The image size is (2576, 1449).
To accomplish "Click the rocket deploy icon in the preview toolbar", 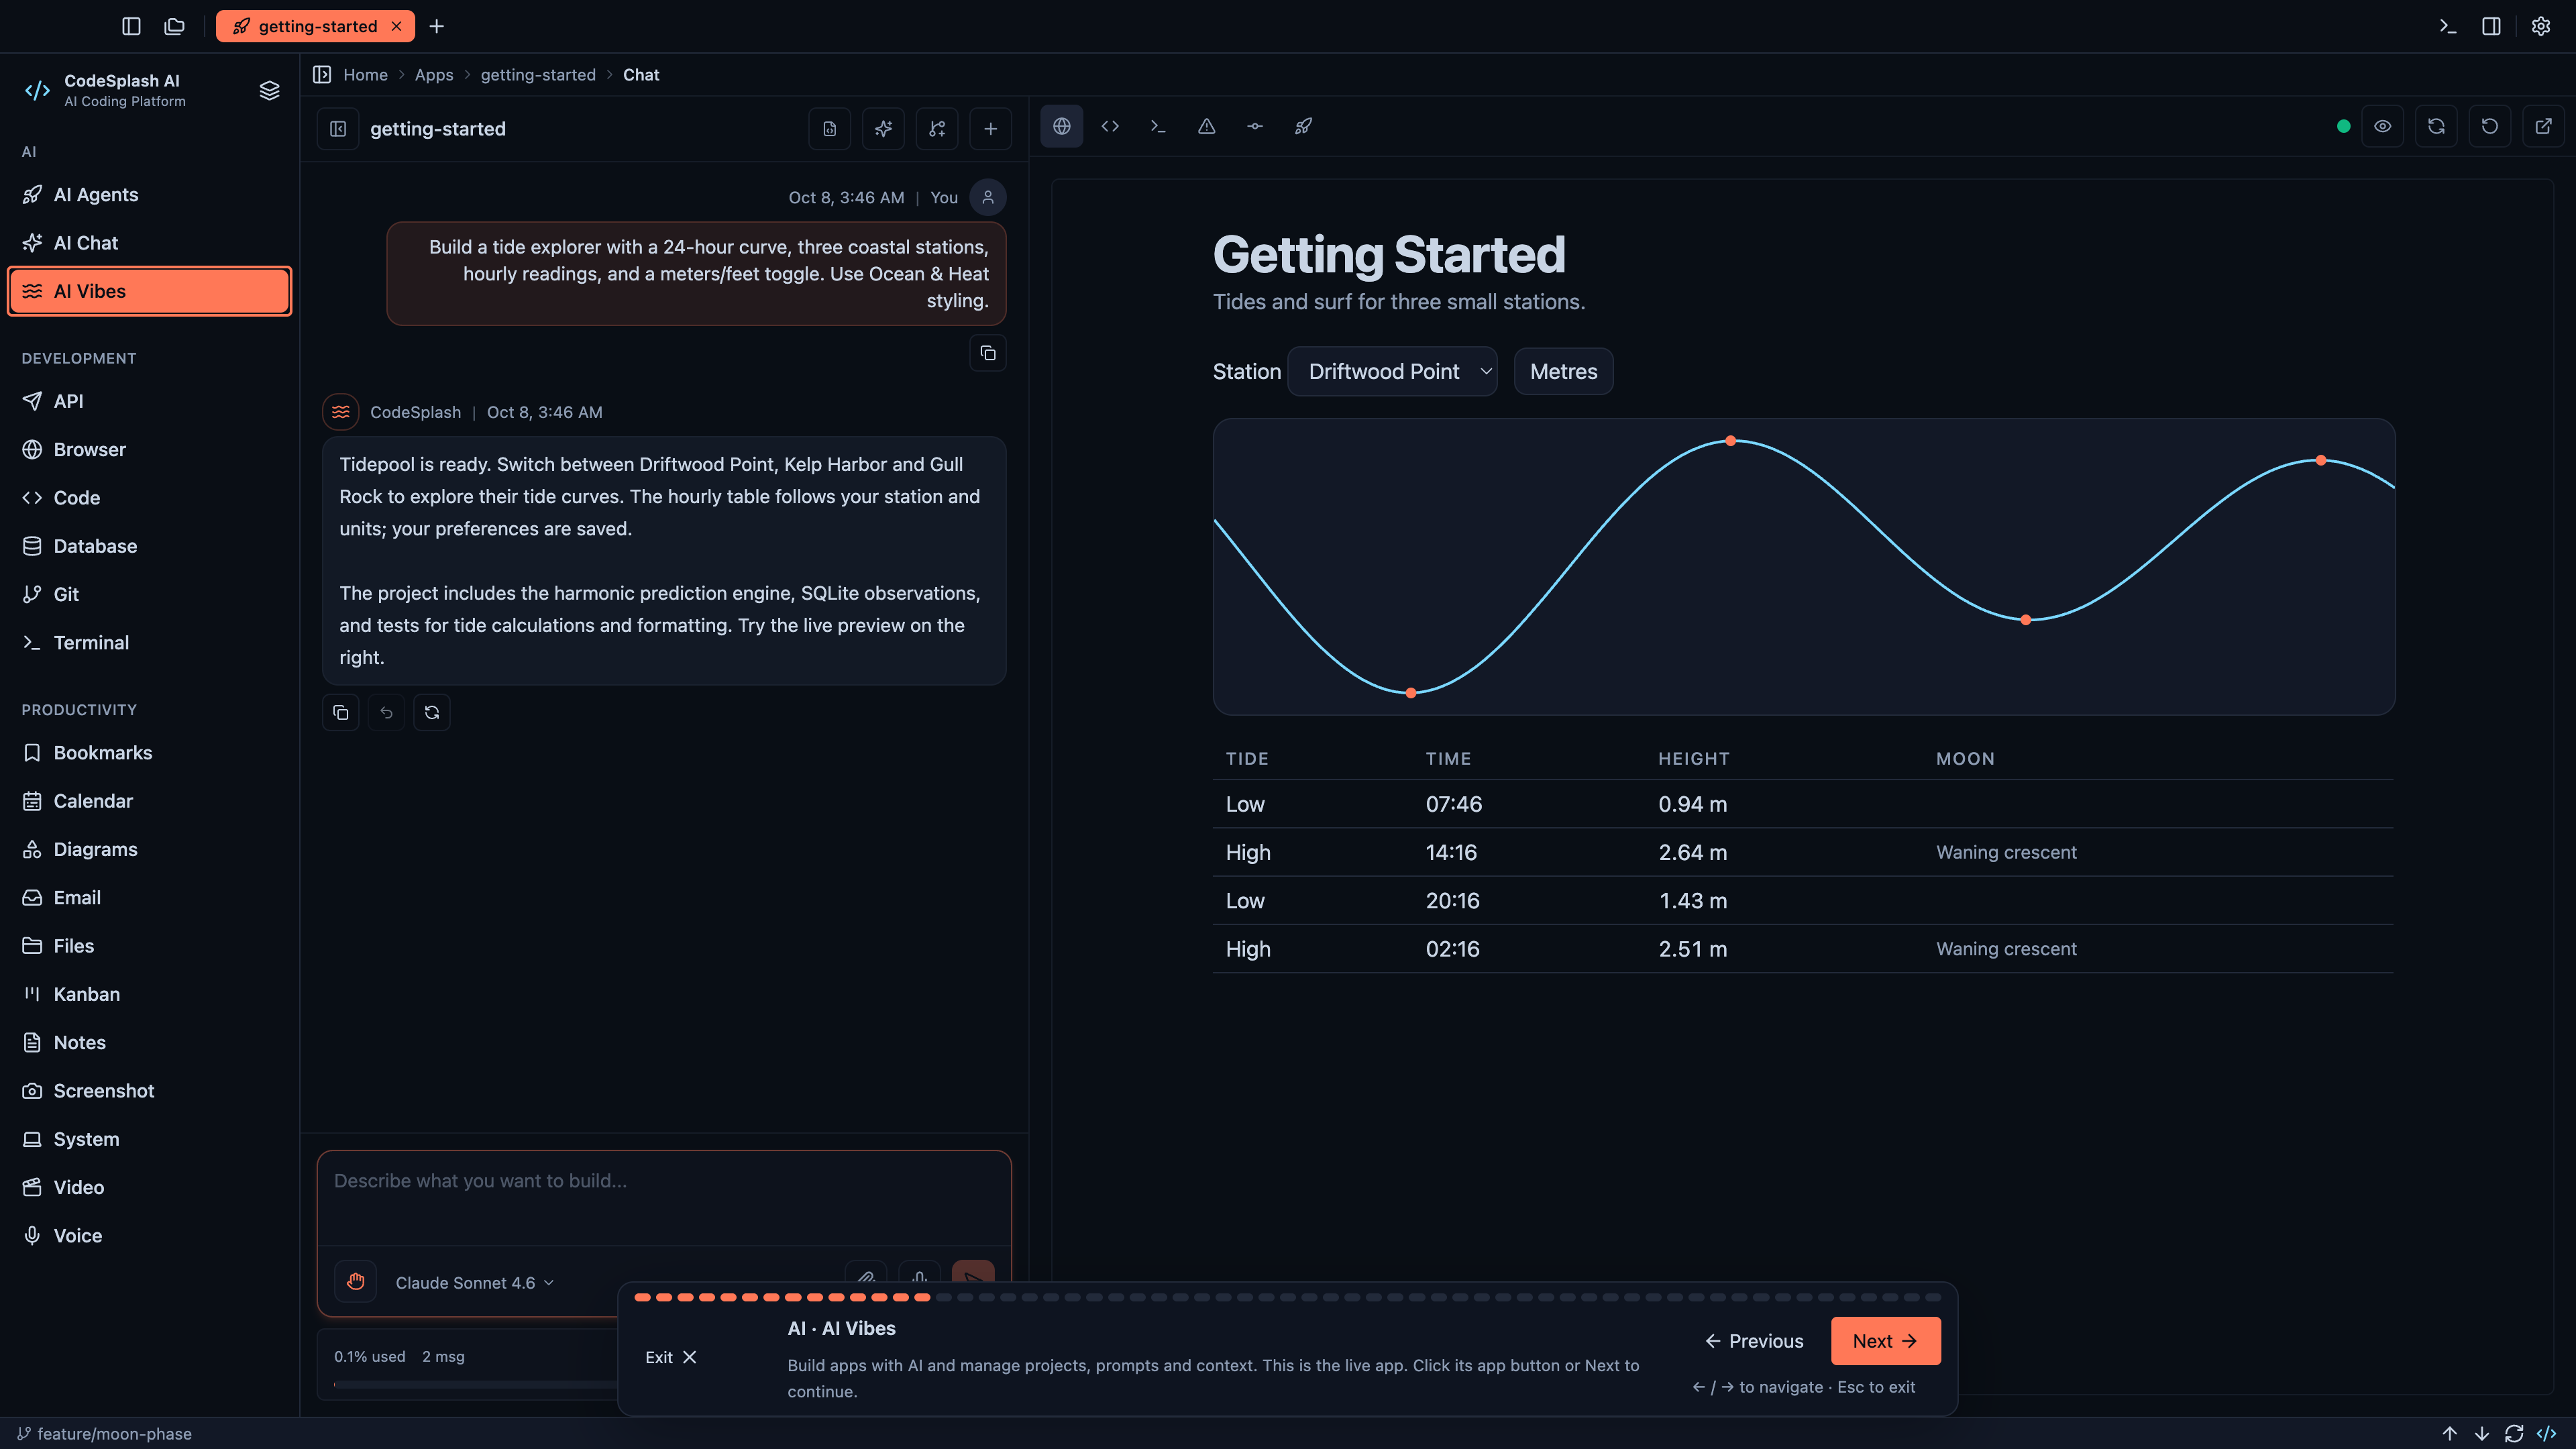I will (x=1303, y=126).
